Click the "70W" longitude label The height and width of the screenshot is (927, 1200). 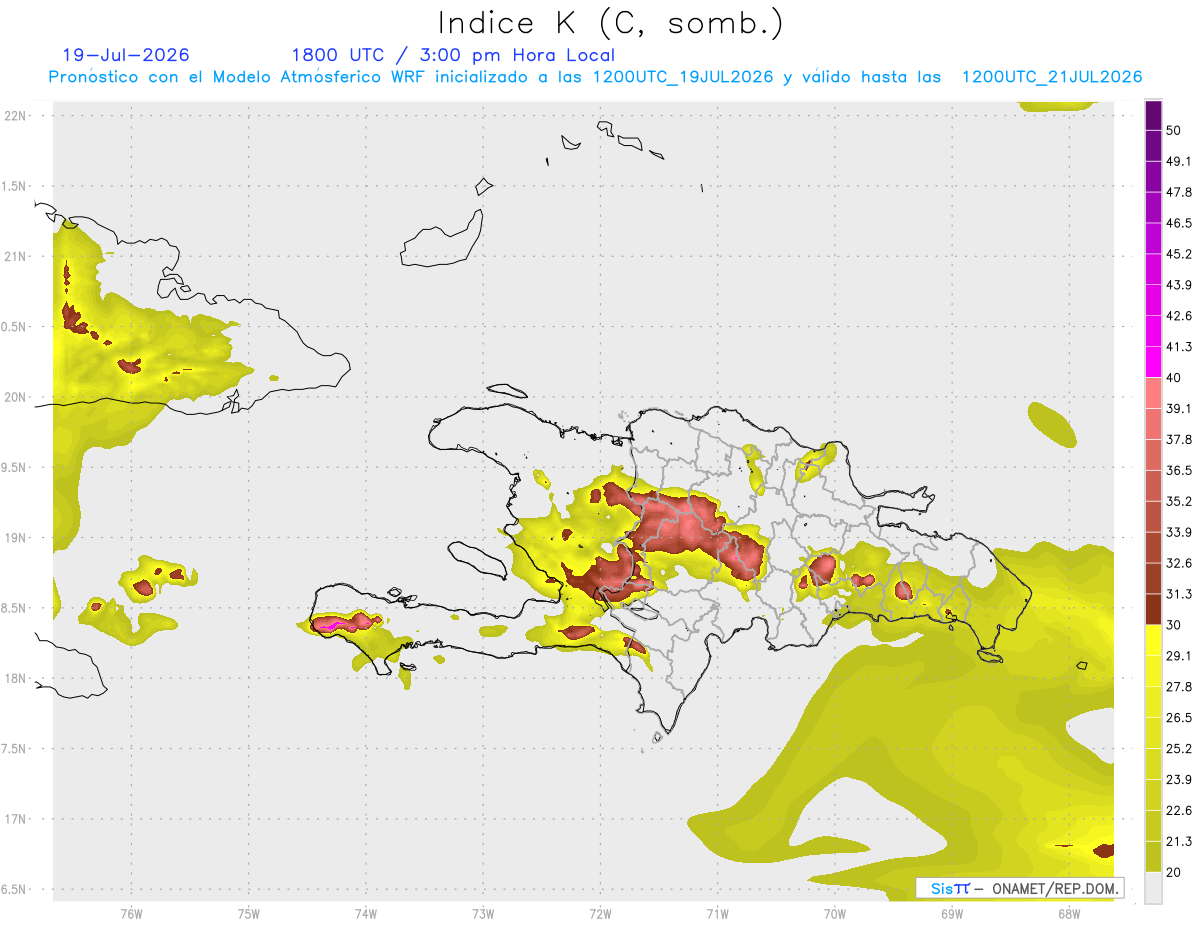[x=835, y=913]
